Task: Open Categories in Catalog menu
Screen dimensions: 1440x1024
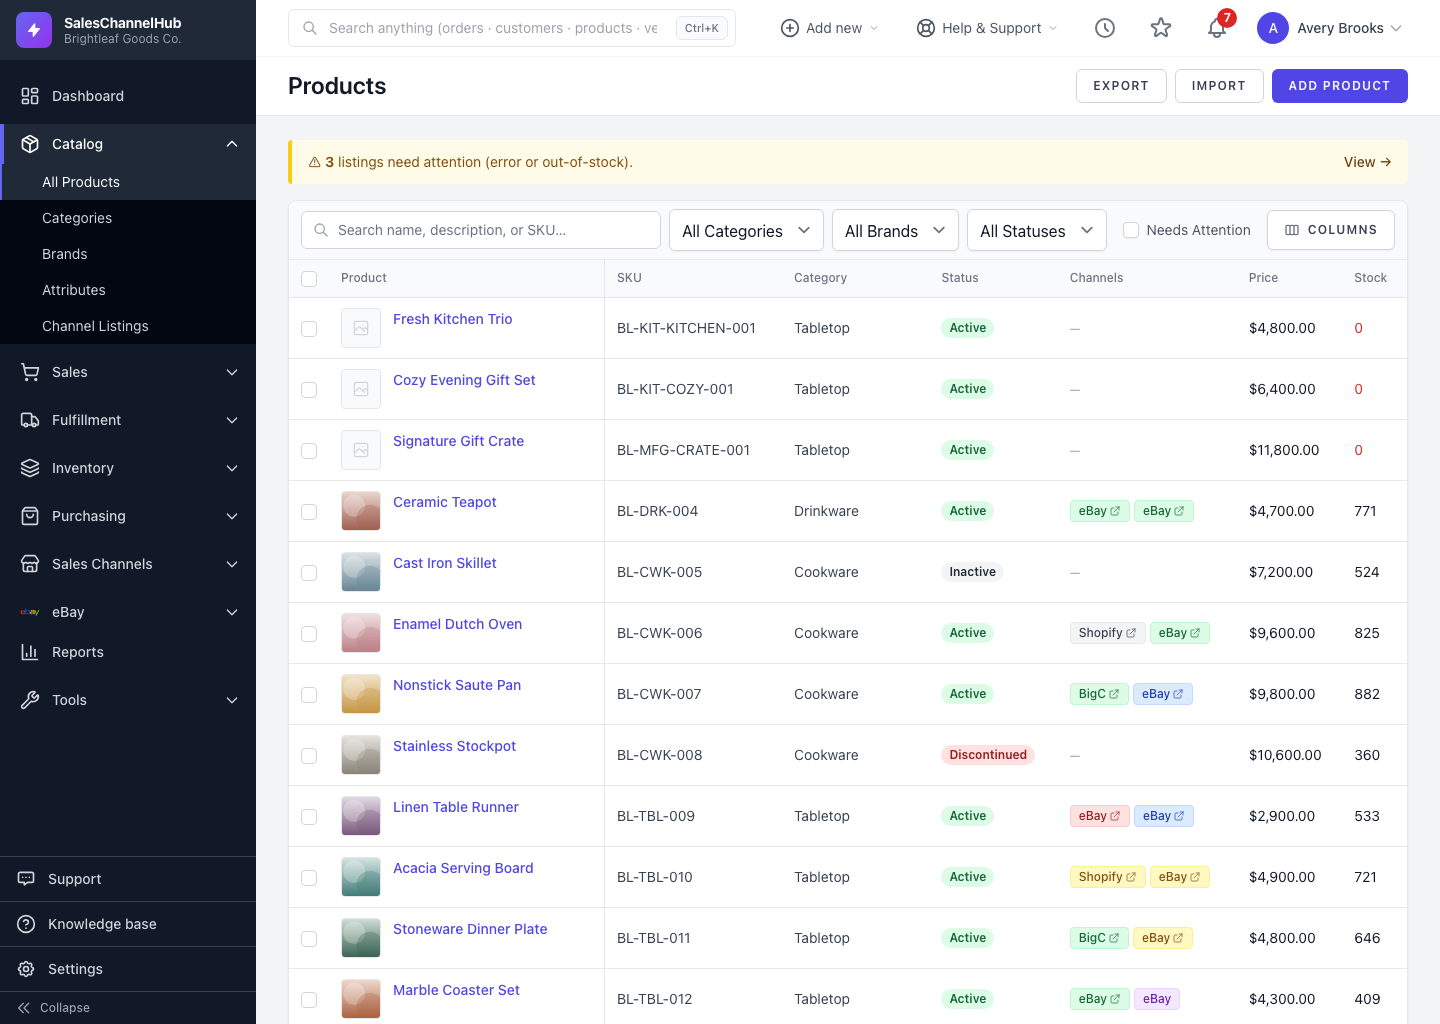Action: coord(128,218)
